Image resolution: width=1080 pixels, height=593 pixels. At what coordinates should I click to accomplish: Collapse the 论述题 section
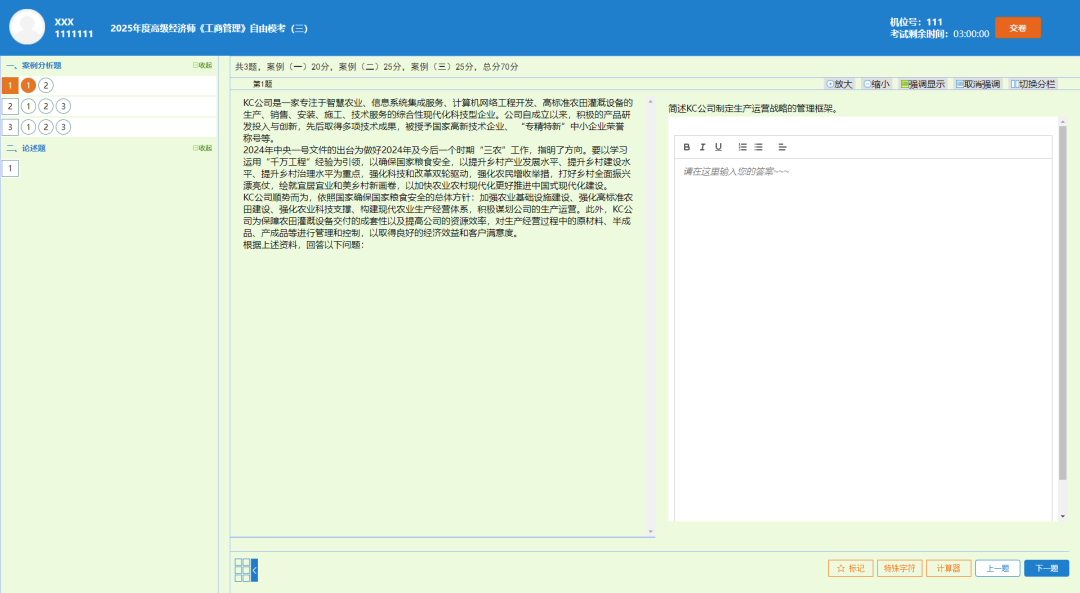tap(203, 148)
